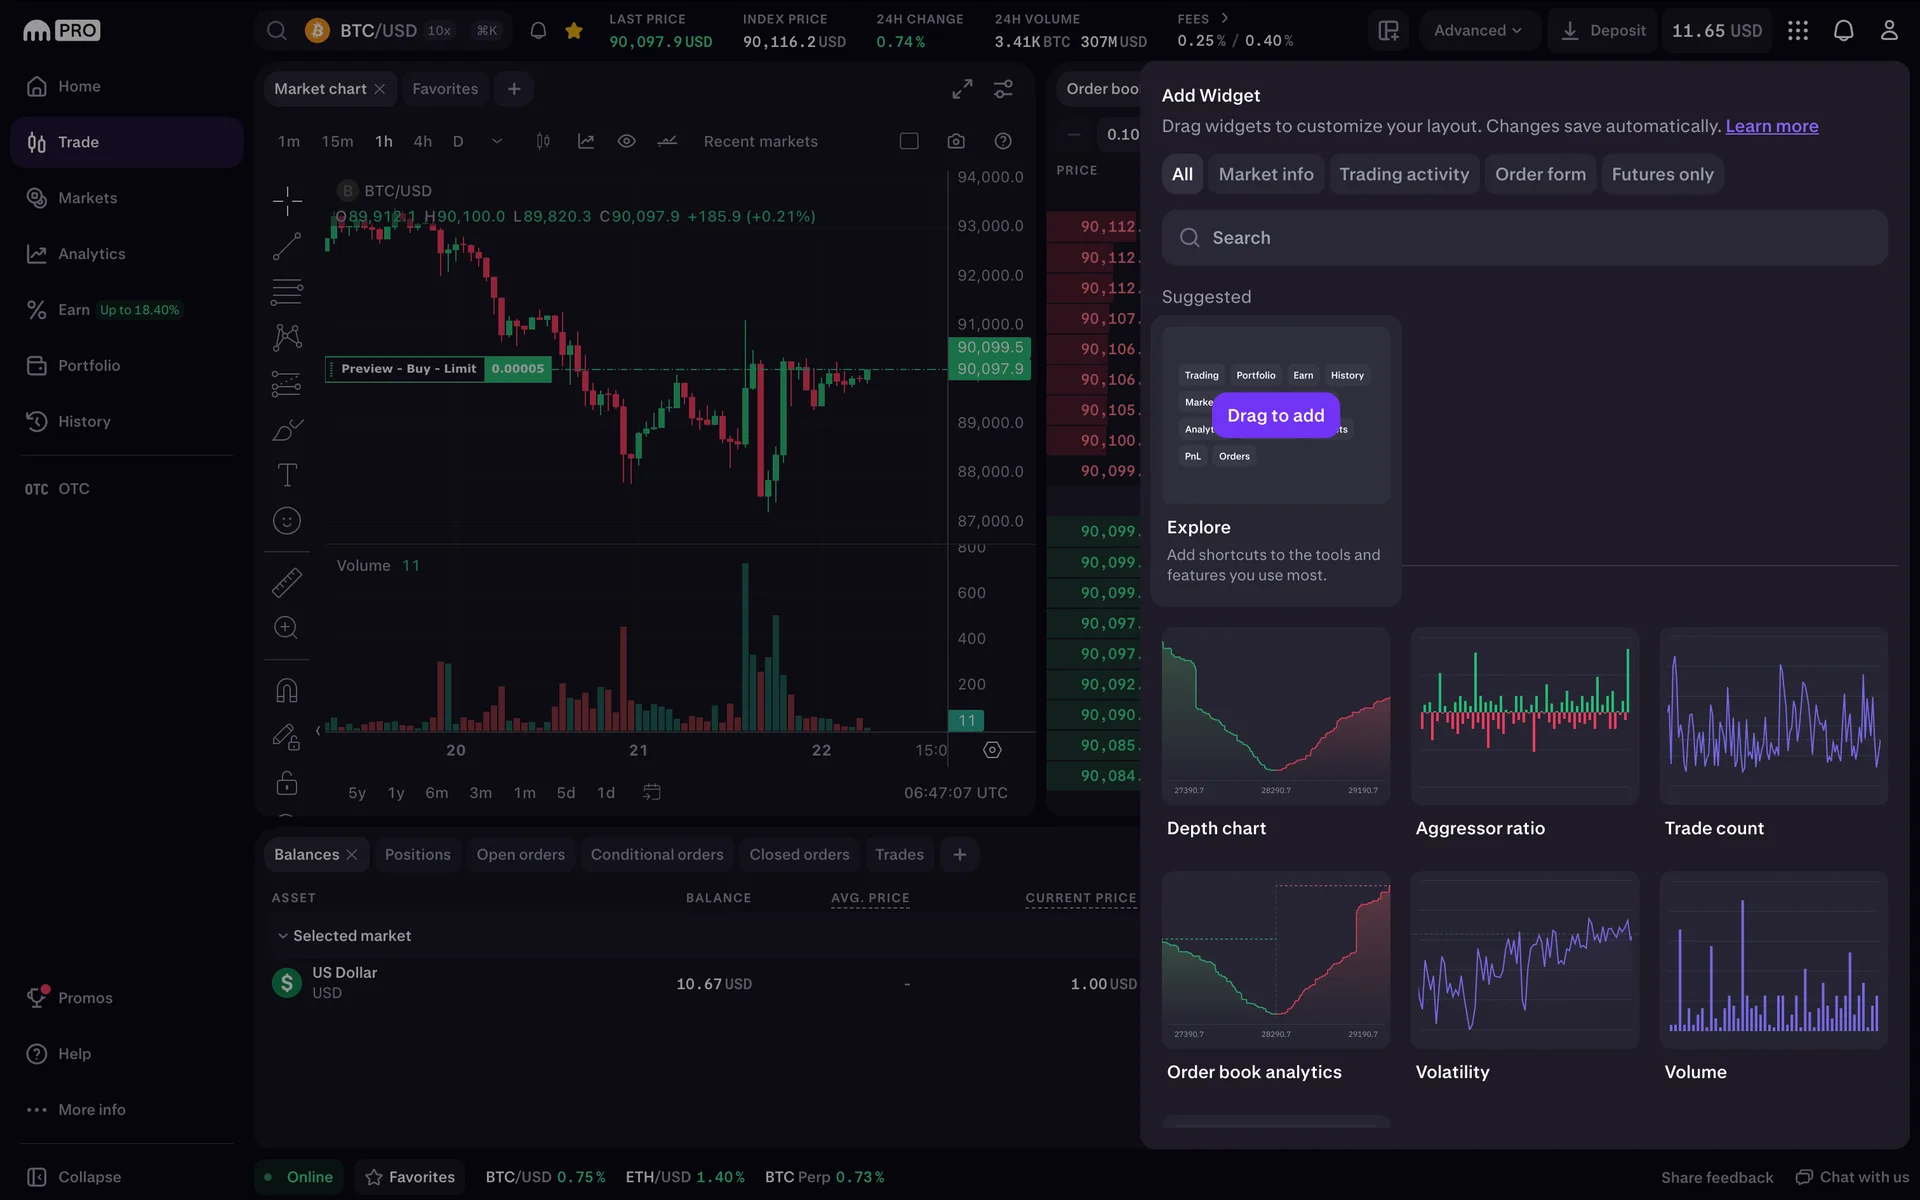
Task: Select the Depth chart widget thumbnail
Action: 1275,716
